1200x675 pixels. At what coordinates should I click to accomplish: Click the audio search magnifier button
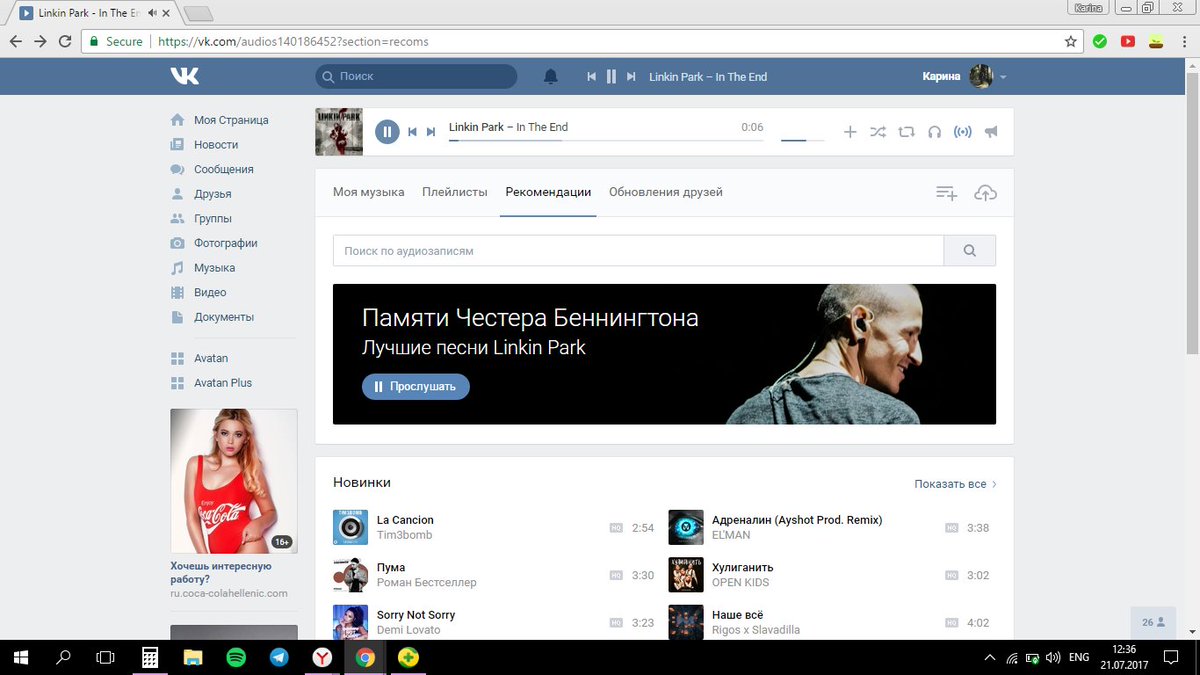click(x=969, y=251)
